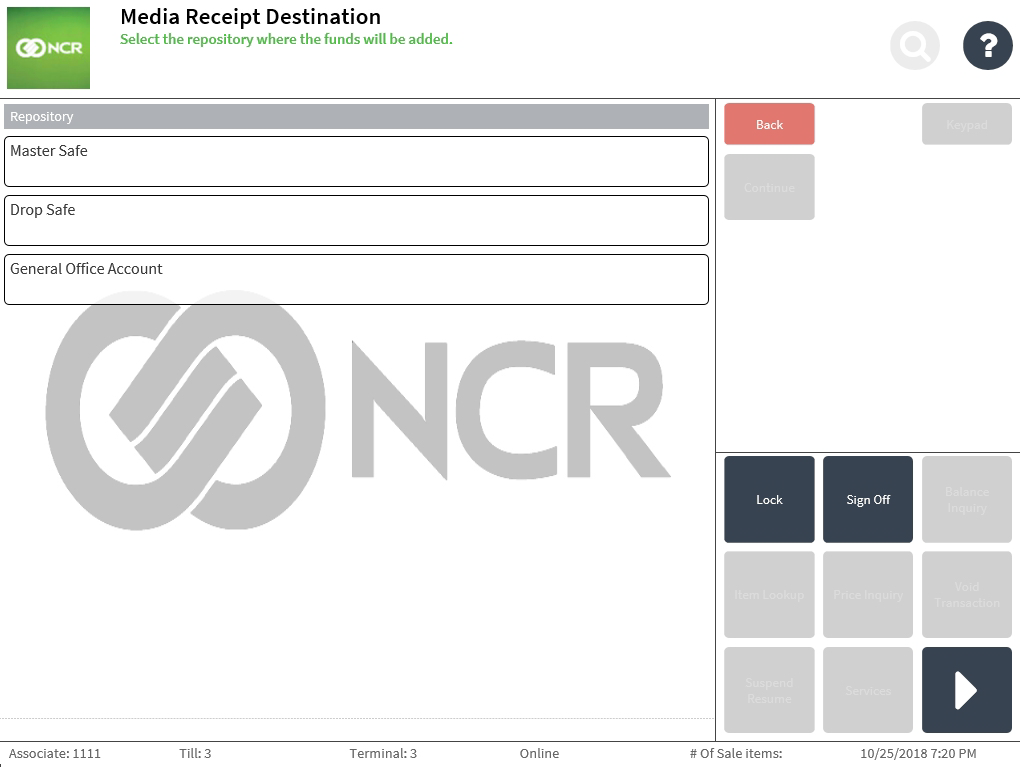Sign Off the current associate

coord(867,499)
